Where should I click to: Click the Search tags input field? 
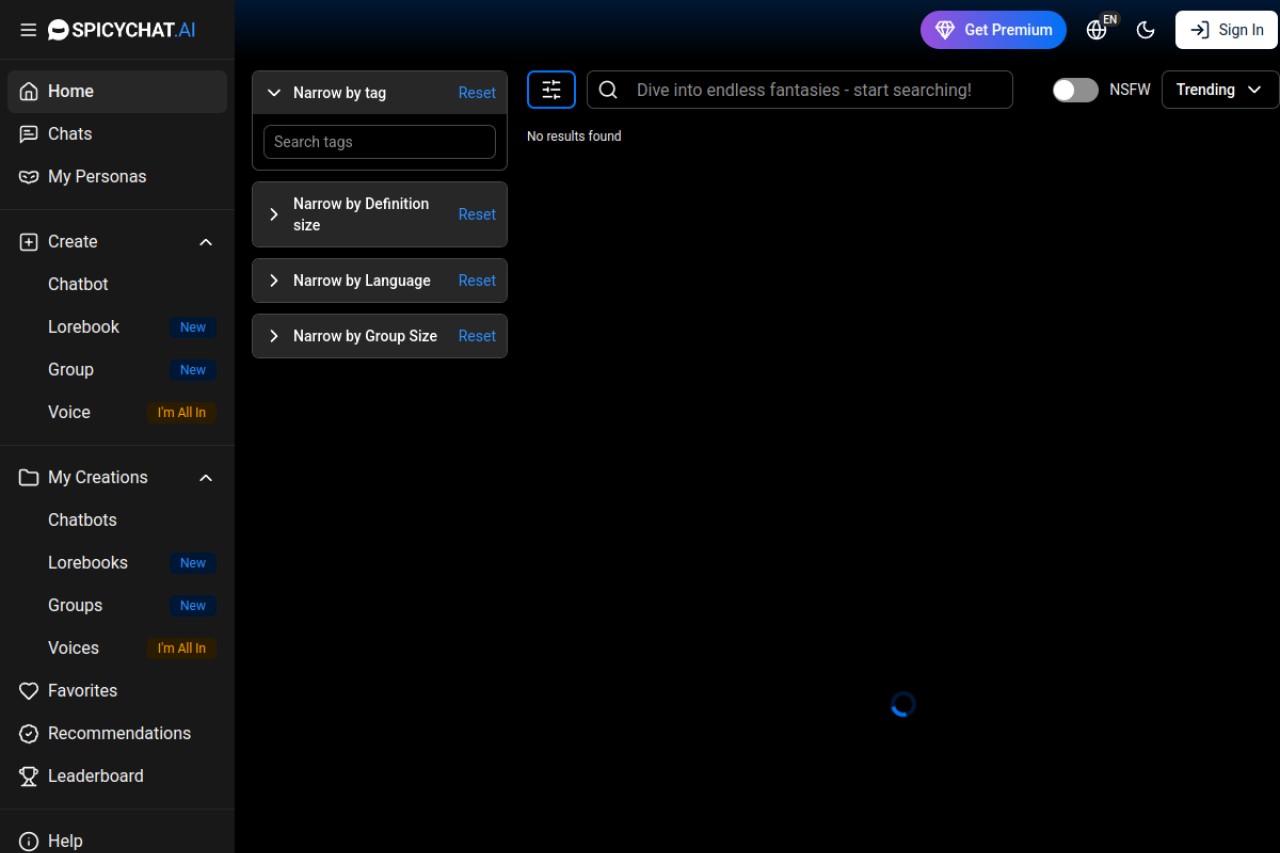coord(379,142)
